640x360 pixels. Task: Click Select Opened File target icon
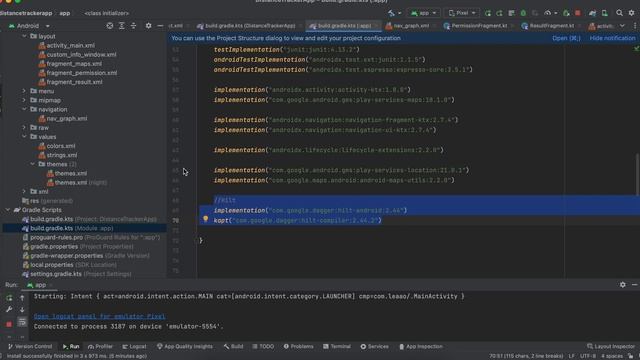coord(110,26)
